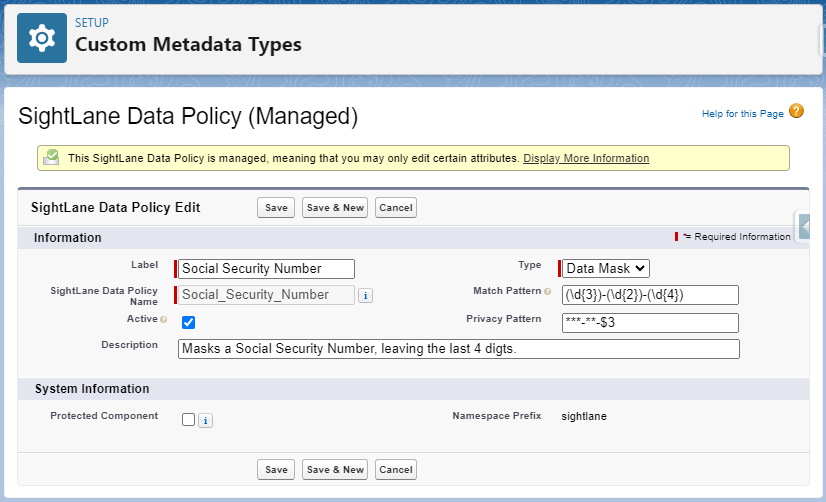
Task: Click the Match Pattern help icon
Action: [547, 291]
